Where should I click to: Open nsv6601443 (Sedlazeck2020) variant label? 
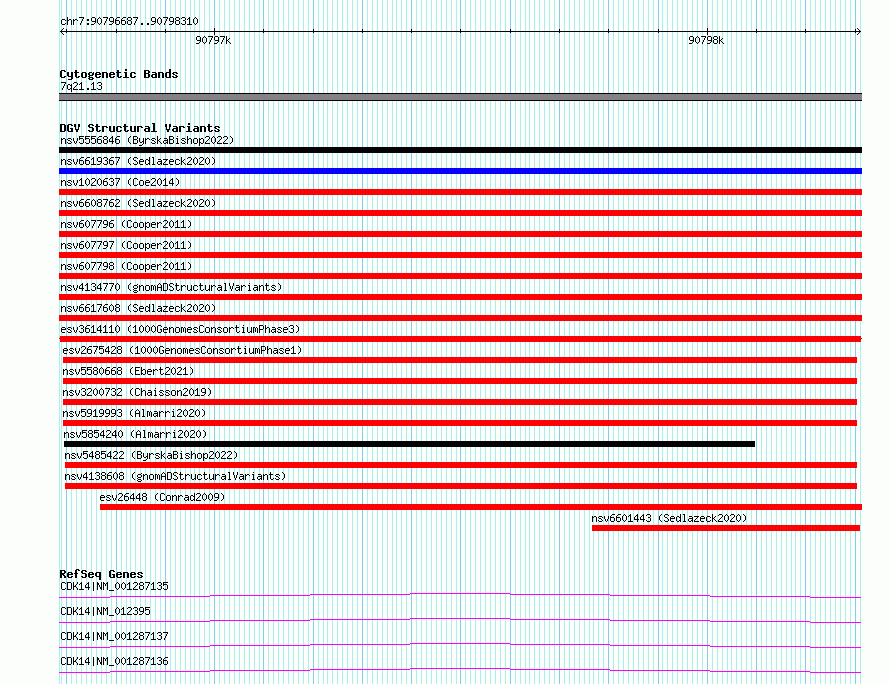669,518
